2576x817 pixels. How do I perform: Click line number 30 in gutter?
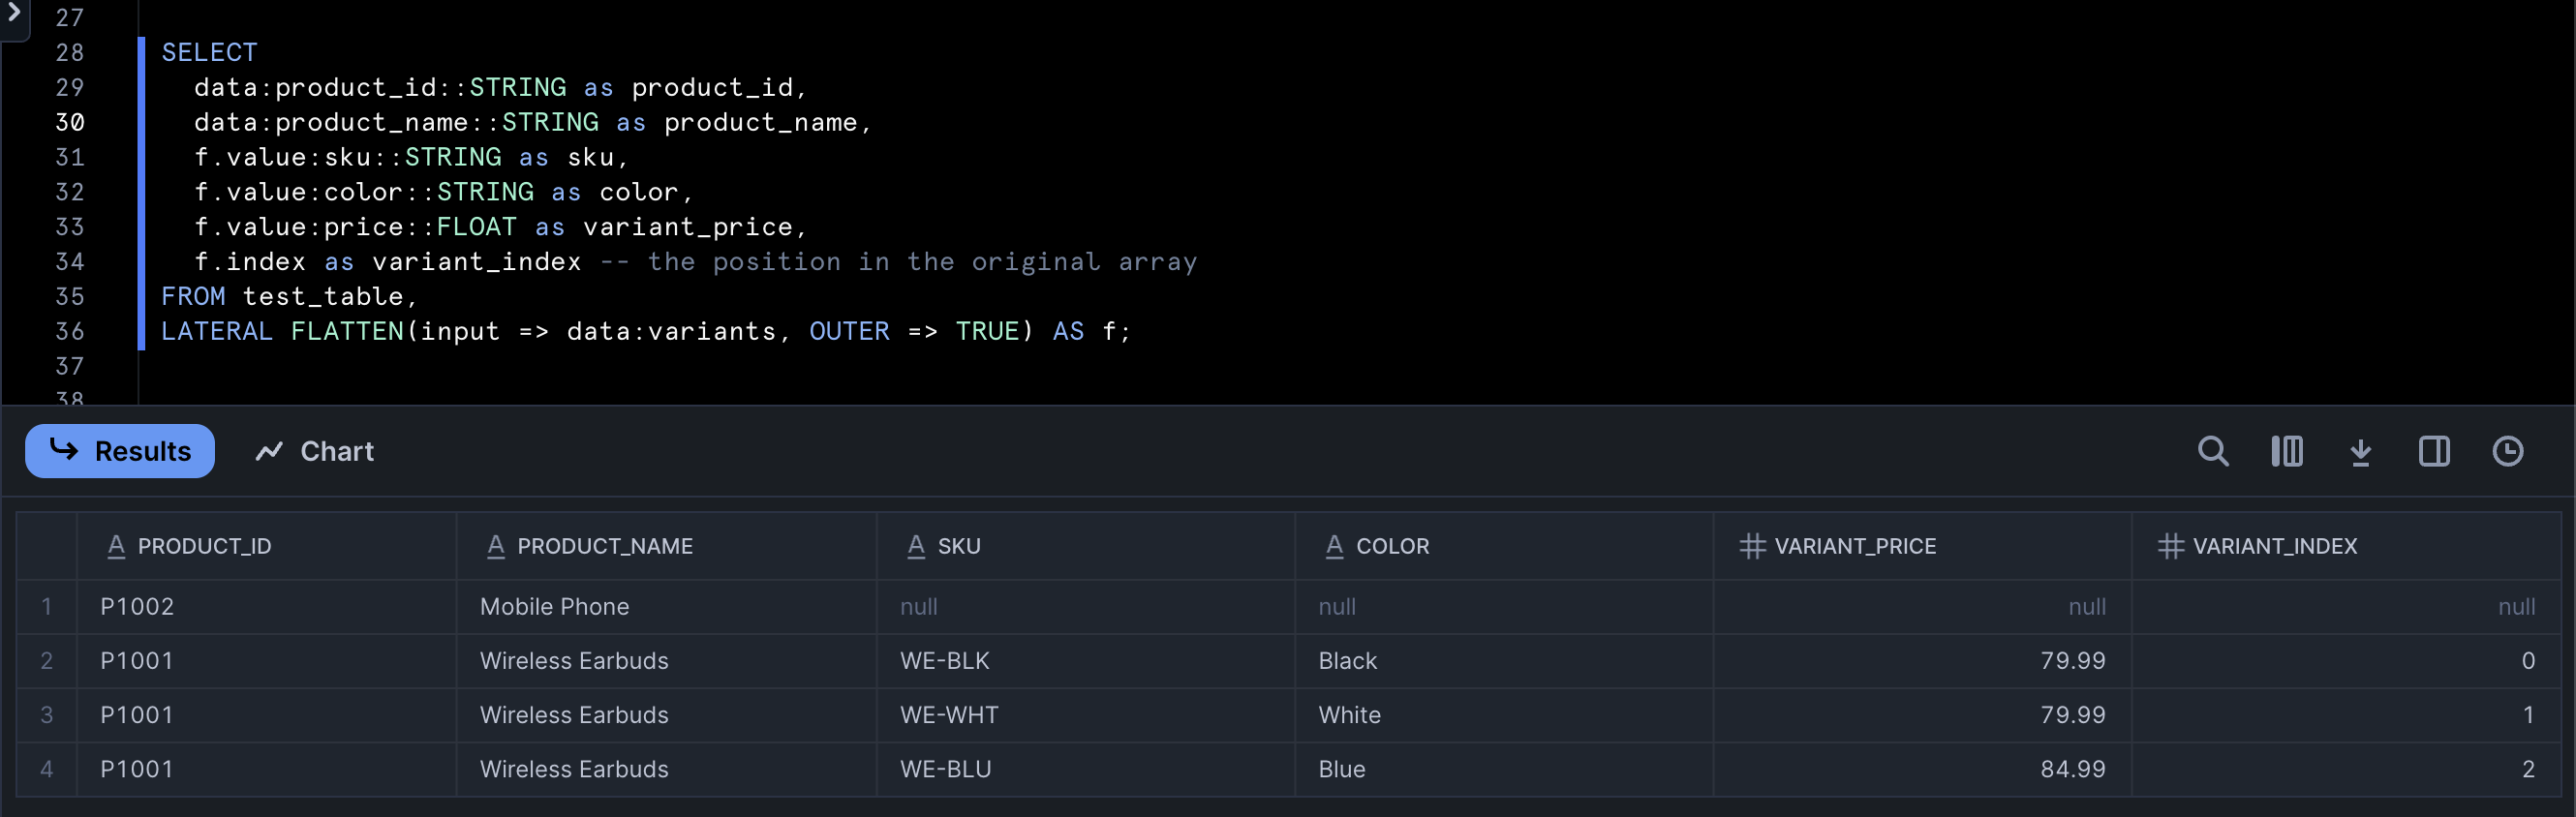(70, 122)
